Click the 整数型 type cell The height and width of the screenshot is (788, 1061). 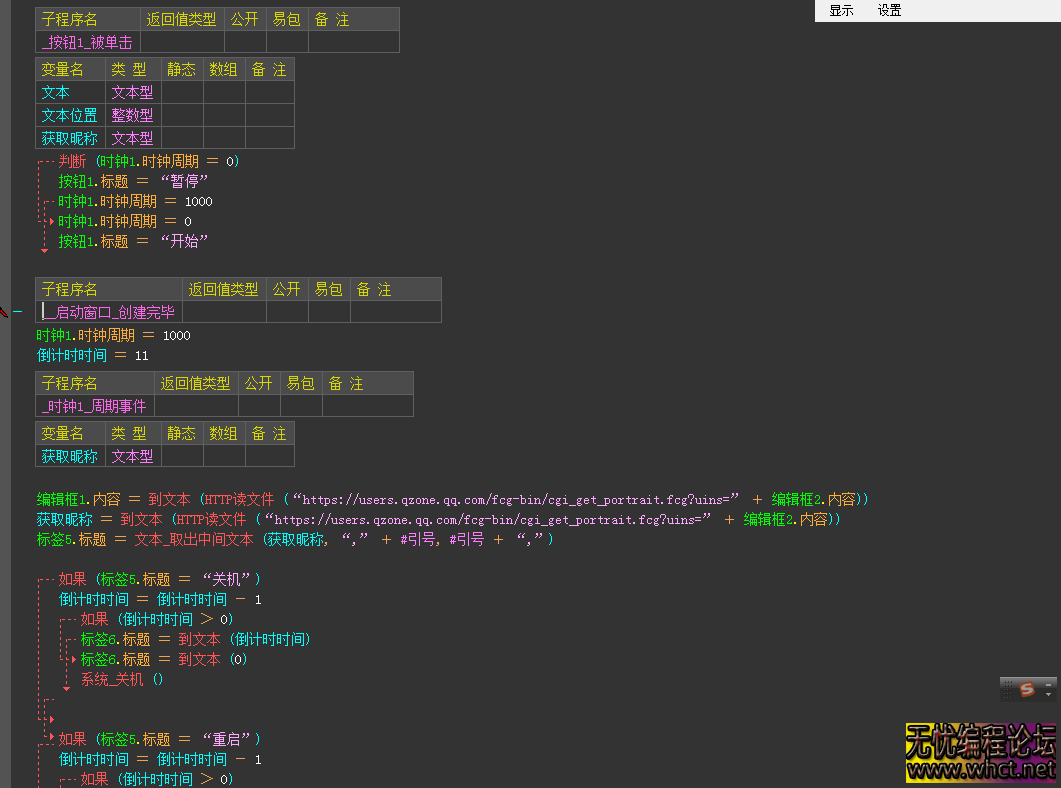click(x=132, y=115)
